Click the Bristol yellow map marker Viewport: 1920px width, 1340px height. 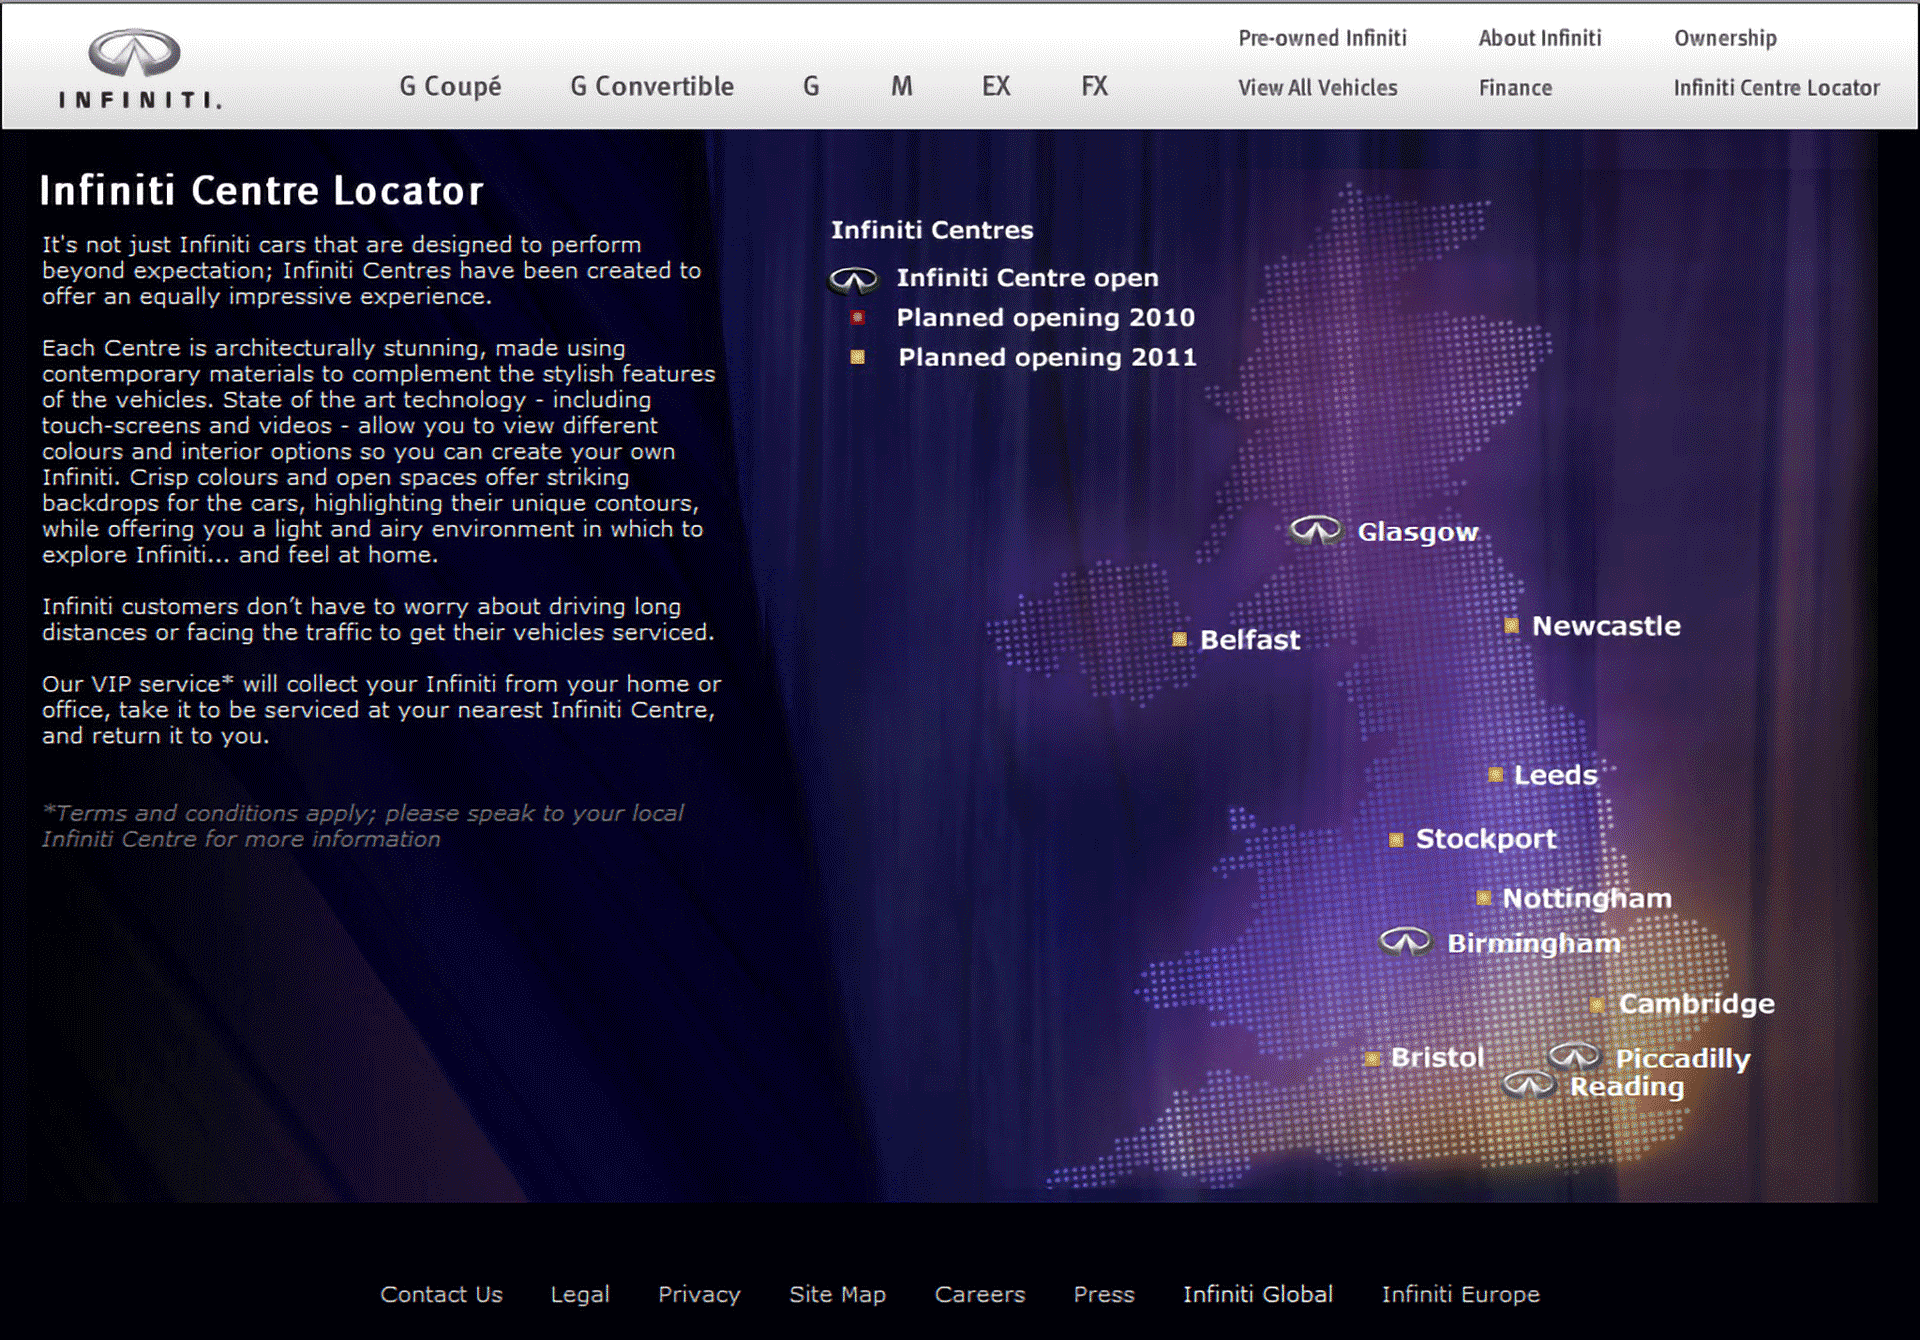(x=1372, y=1058)
